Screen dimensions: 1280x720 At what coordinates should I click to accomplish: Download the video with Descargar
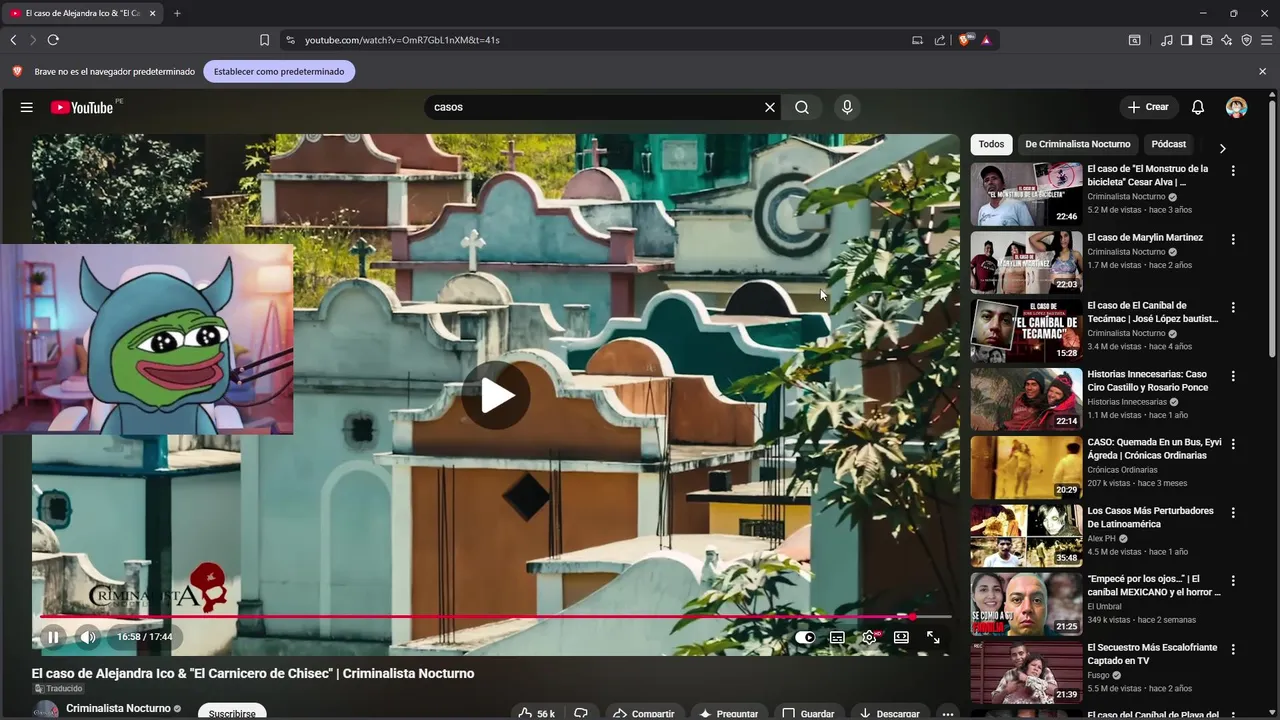click(889, 713)
